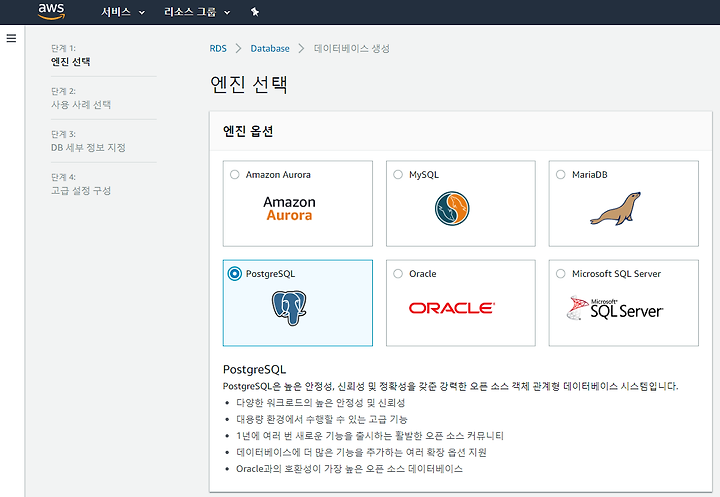Viewport: 720px width, 497px height.
Task: Select the Microsoft SQL Server radio button
Action: pyautogui.click(x=561, y=274)
